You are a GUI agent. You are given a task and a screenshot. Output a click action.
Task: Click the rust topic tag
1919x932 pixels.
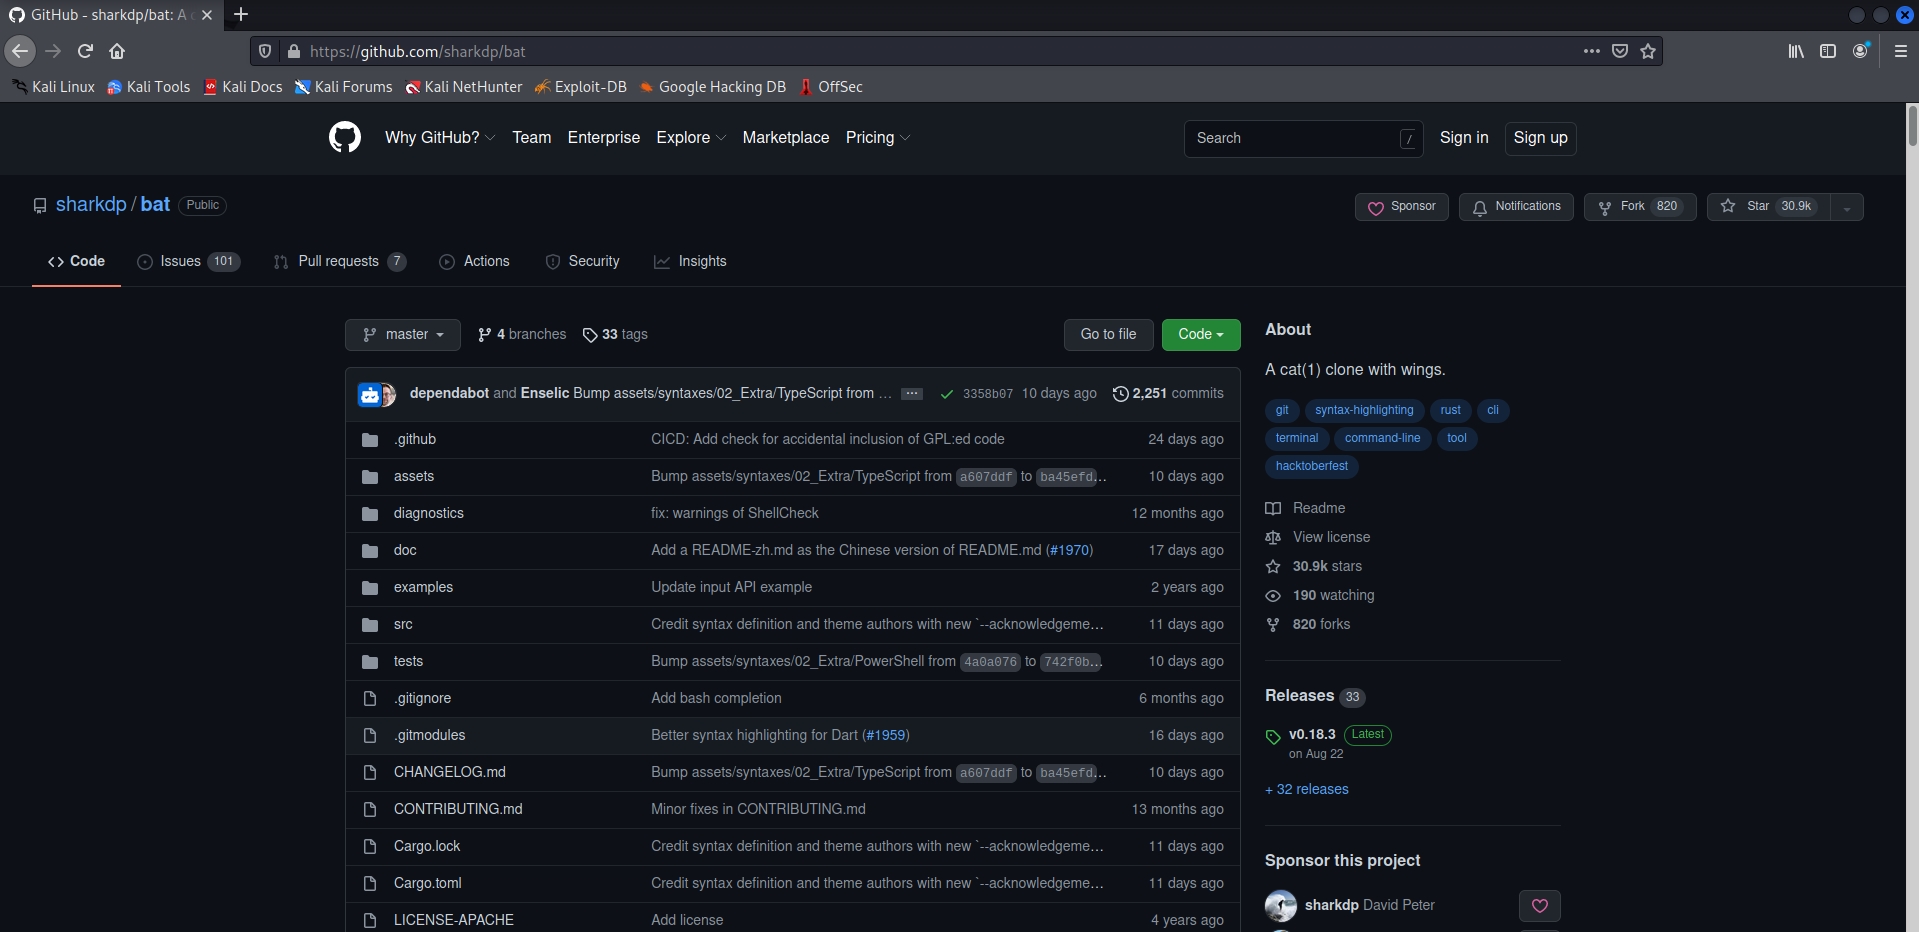1450,411
